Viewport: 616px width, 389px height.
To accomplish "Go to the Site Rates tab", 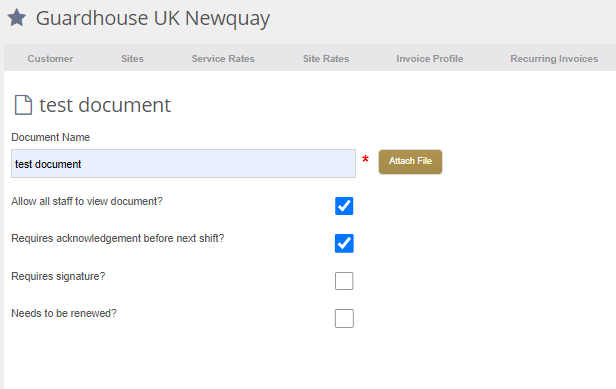I will 326,59.
